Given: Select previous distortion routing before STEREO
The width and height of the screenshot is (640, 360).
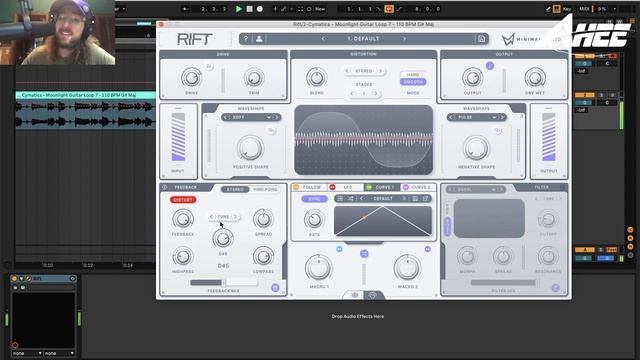Looking at the screenshot, I should pyautogui.click(x=347, y=71).
